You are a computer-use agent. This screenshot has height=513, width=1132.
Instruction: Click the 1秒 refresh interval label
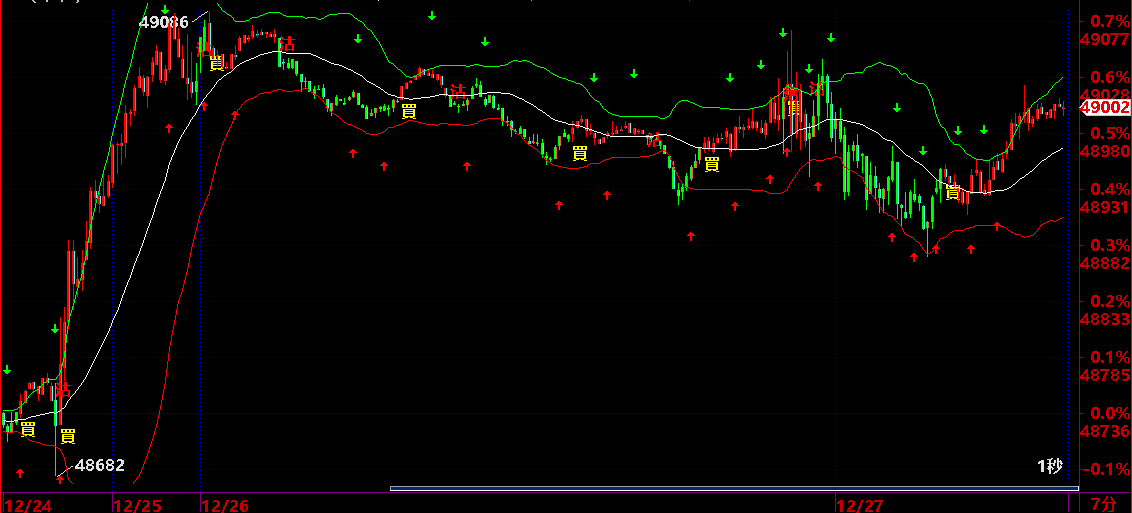point(1050,467)
